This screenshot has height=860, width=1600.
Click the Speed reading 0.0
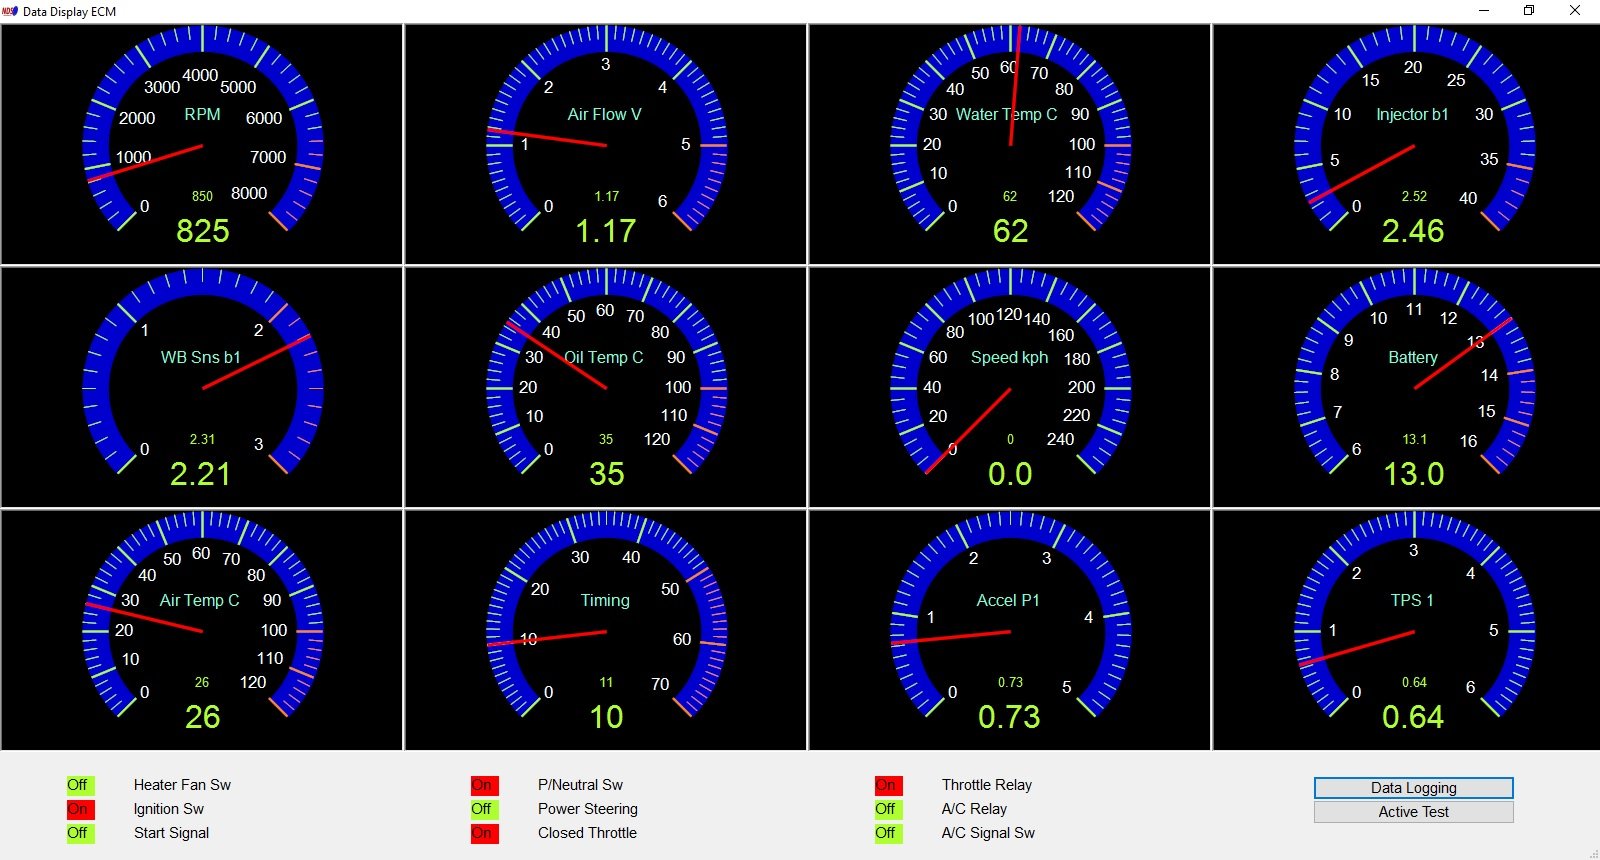click(1010, 474)
